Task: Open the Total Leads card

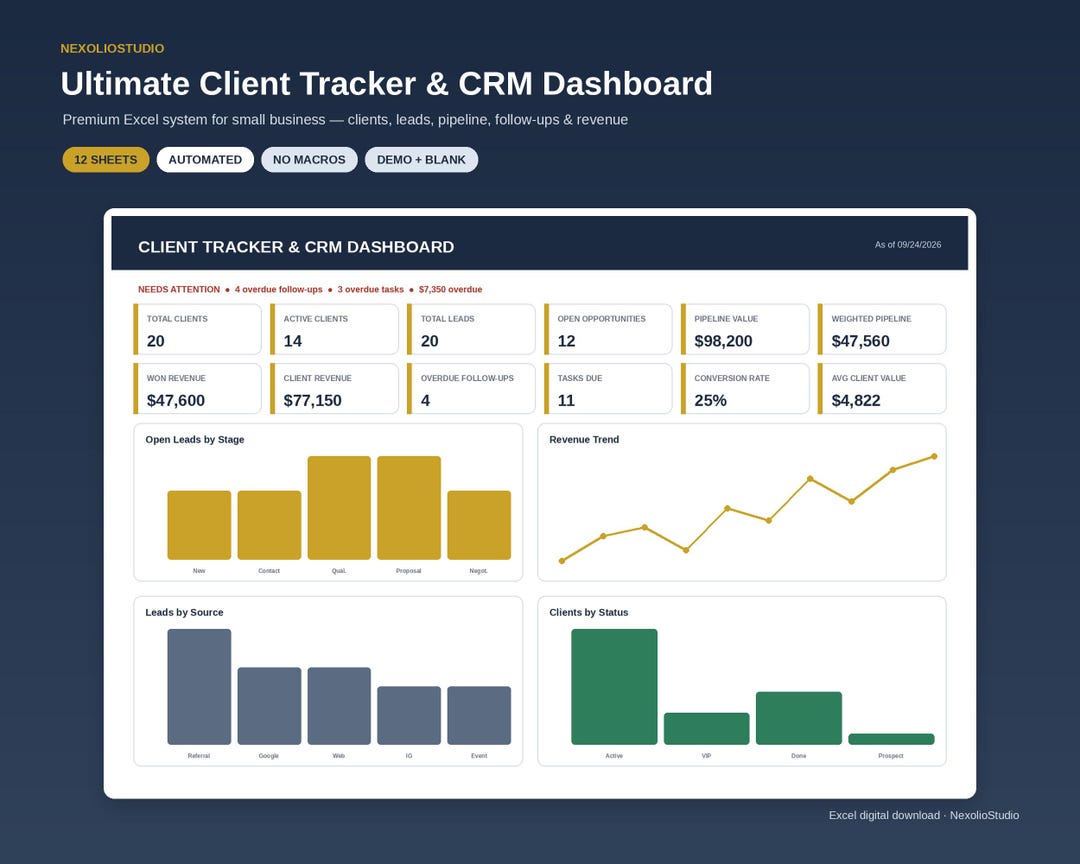Action: click(x=472, y=329)
